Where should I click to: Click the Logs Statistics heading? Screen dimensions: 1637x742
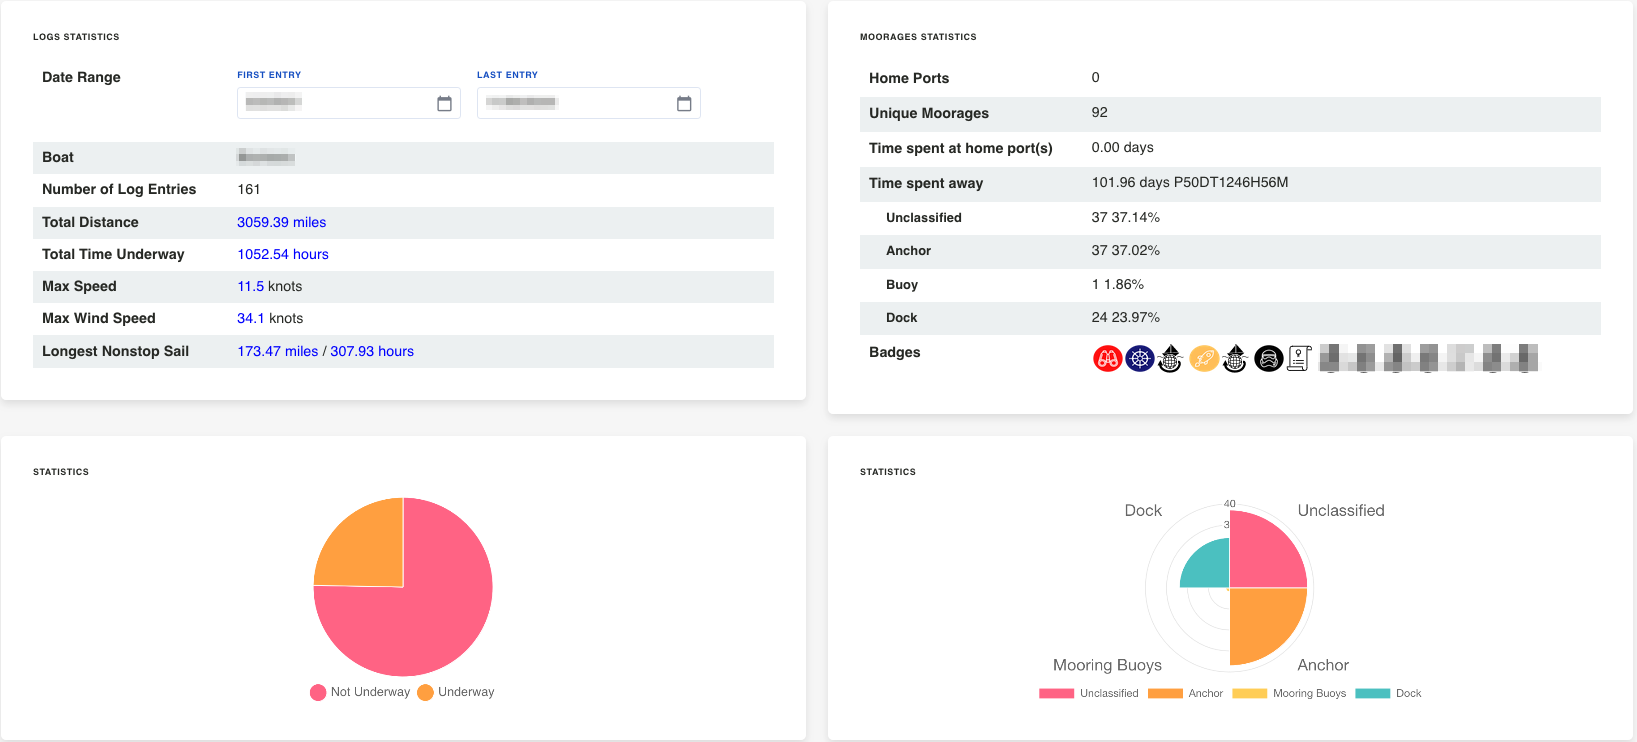76,37
